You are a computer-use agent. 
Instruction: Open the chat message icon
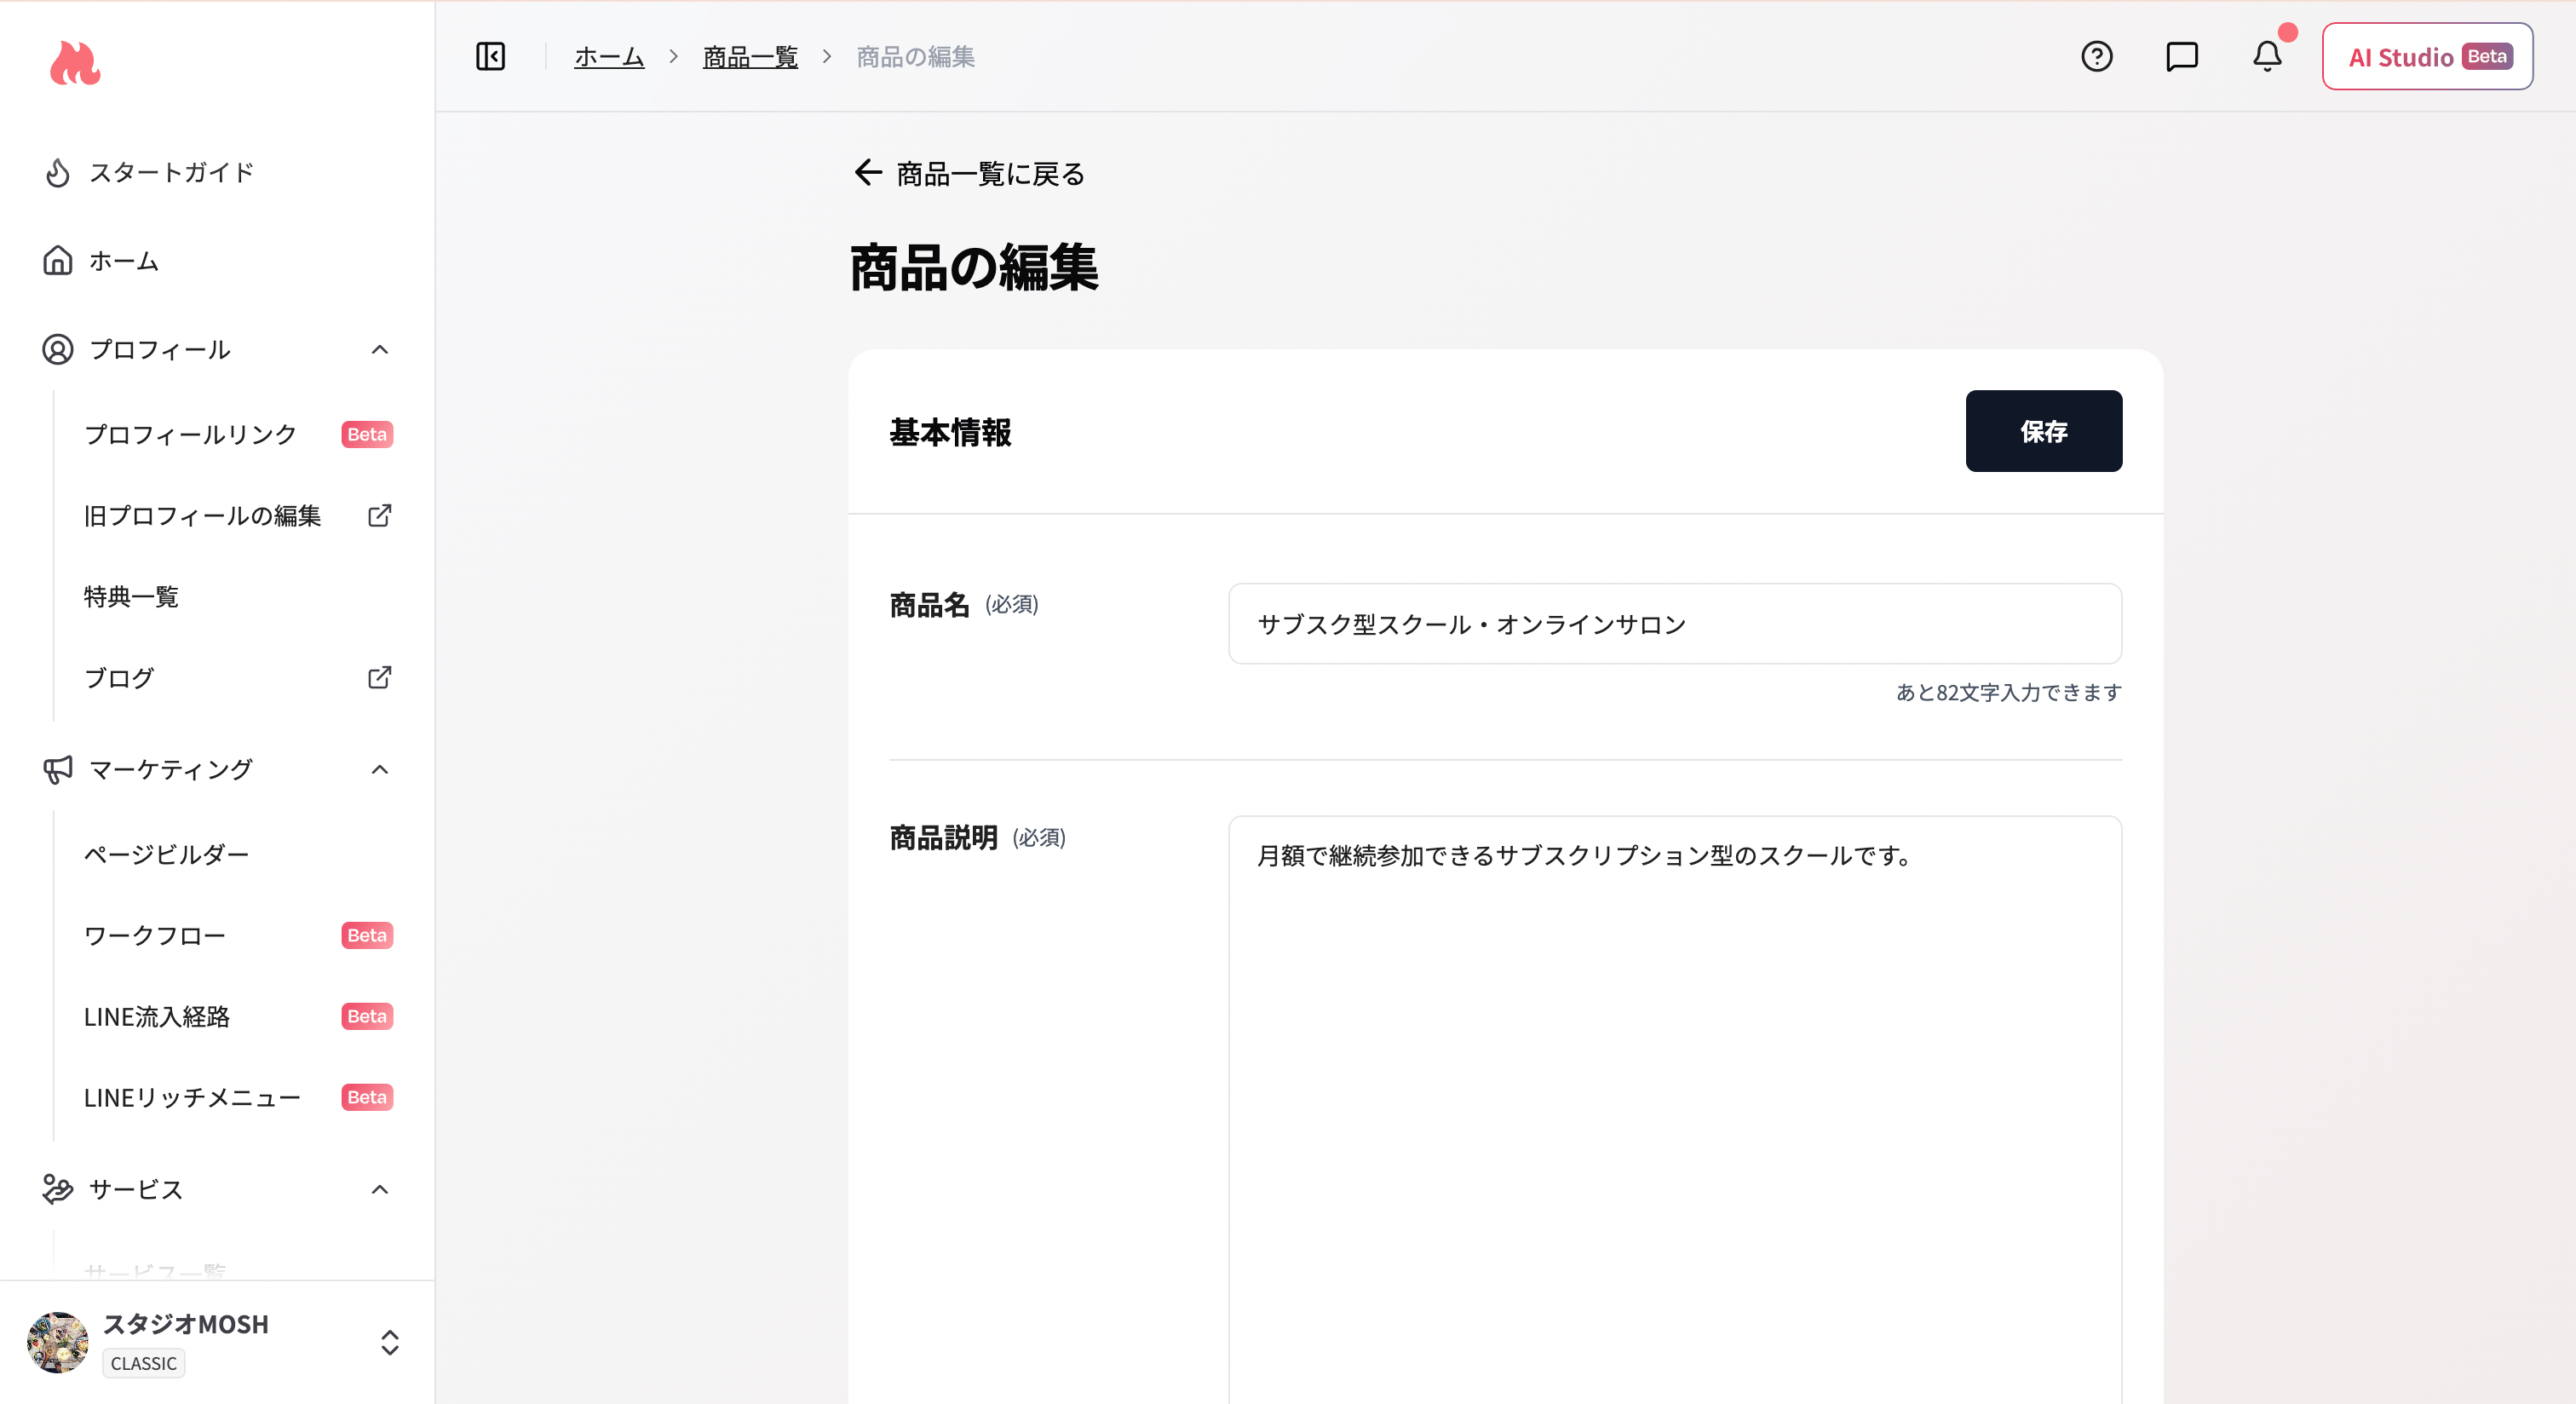coord(2181,56)
